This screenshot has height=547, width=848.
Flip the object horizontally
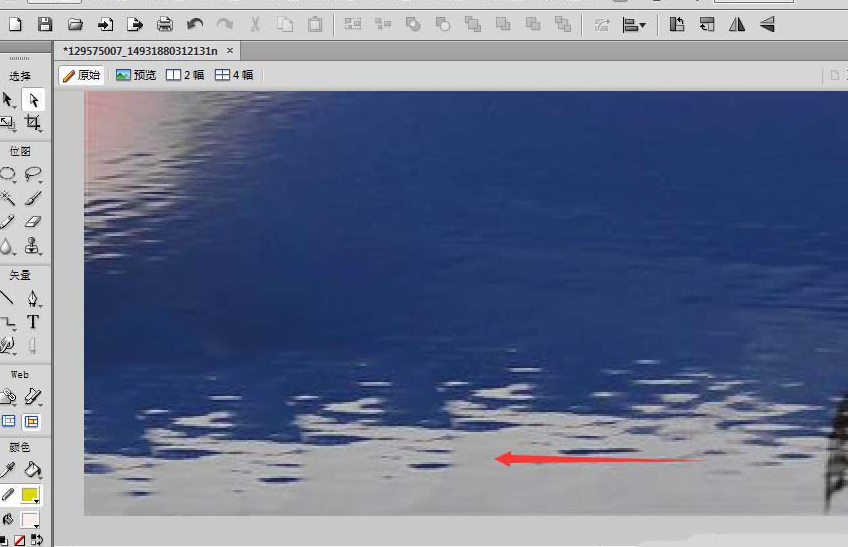[737, 24]
